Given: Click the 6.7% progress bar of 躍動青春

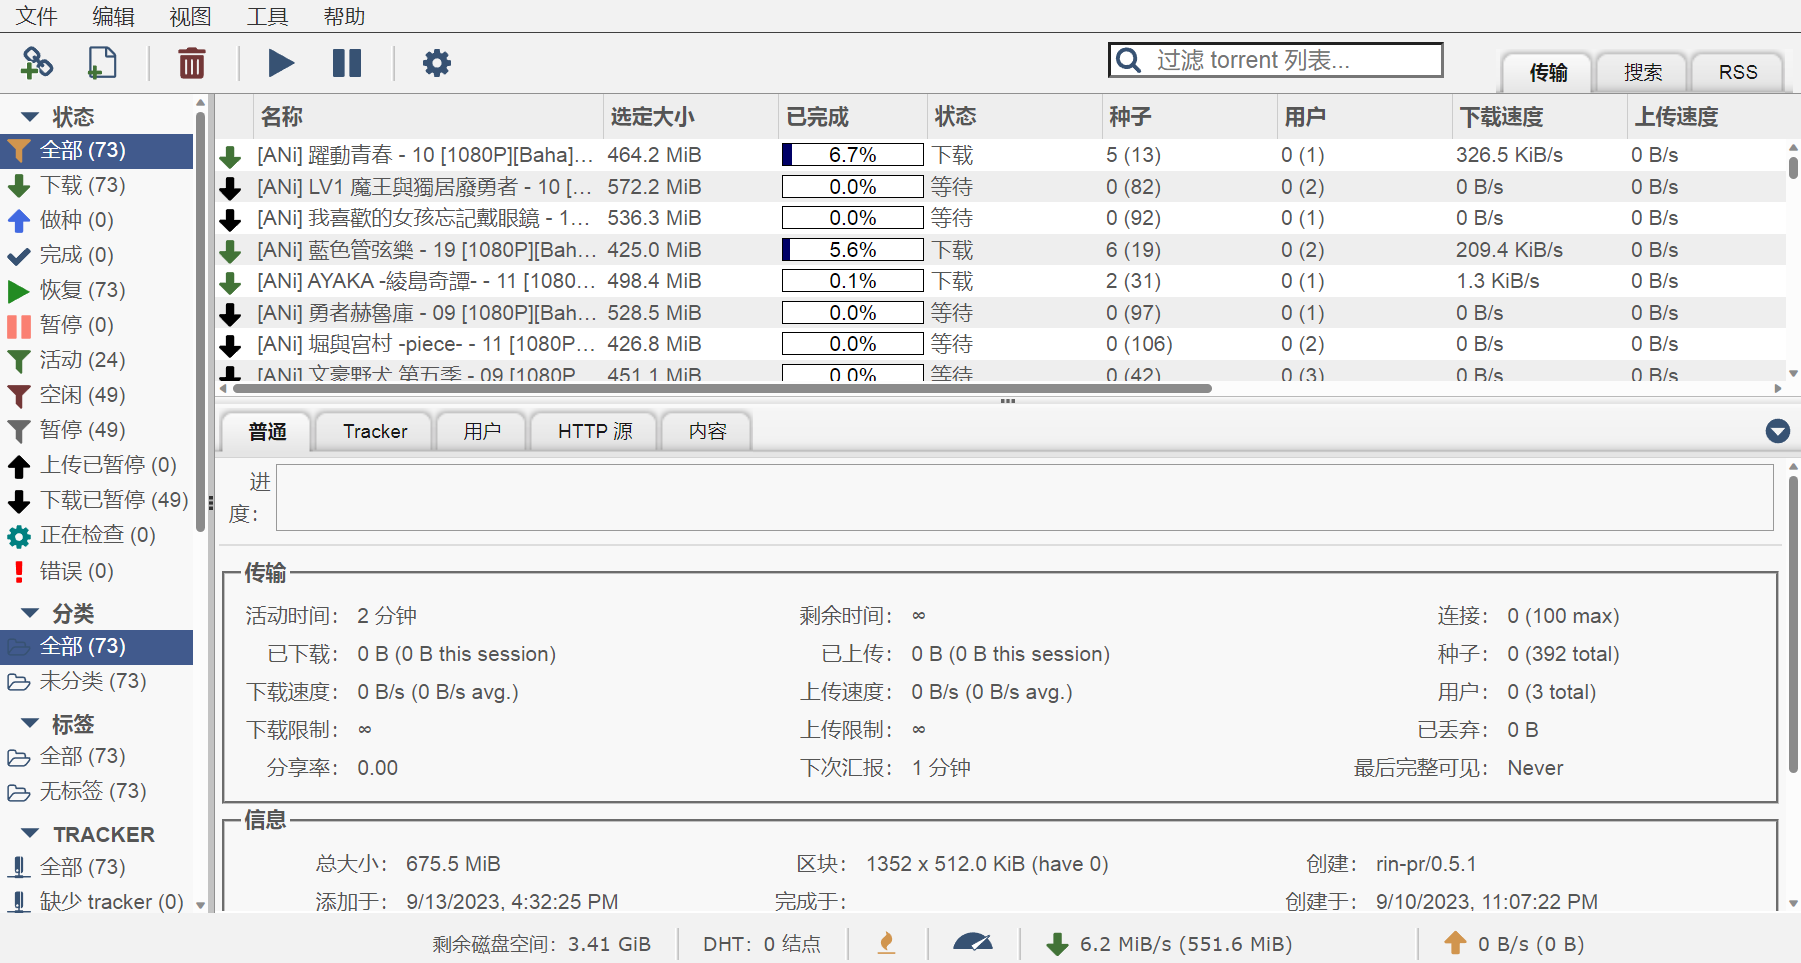Looking at the screenshot, I should click(852, 155).
